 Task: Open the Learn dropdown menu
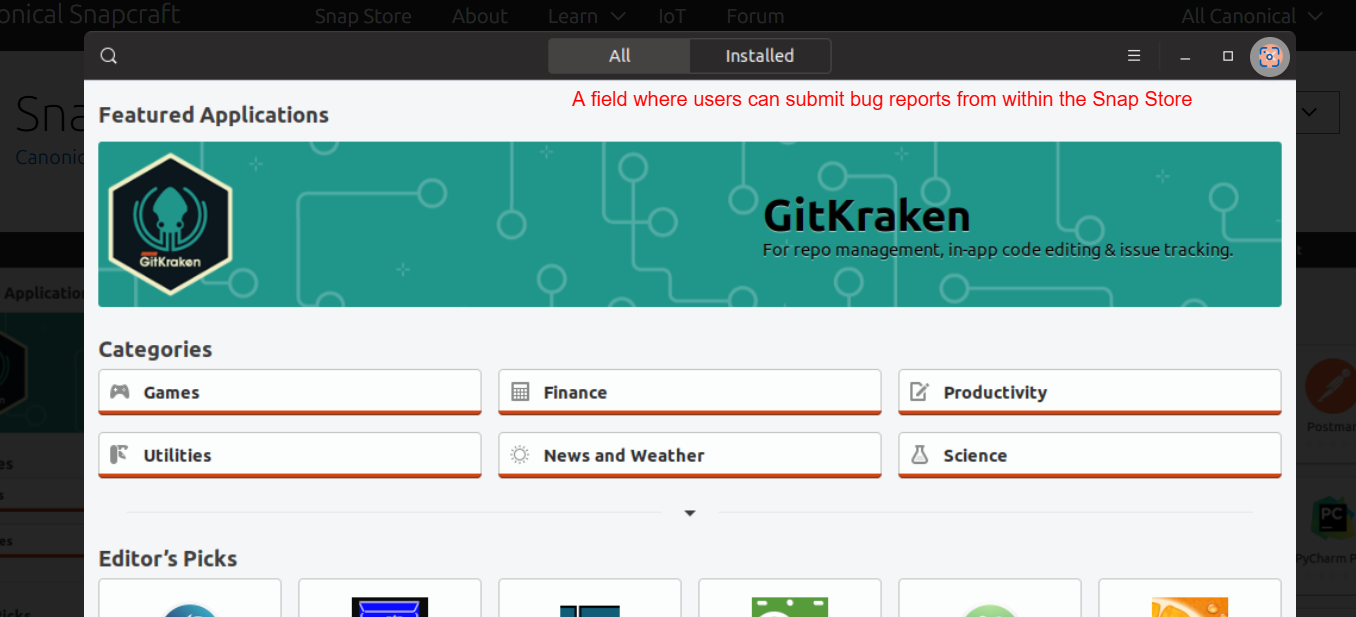(587, 16)
